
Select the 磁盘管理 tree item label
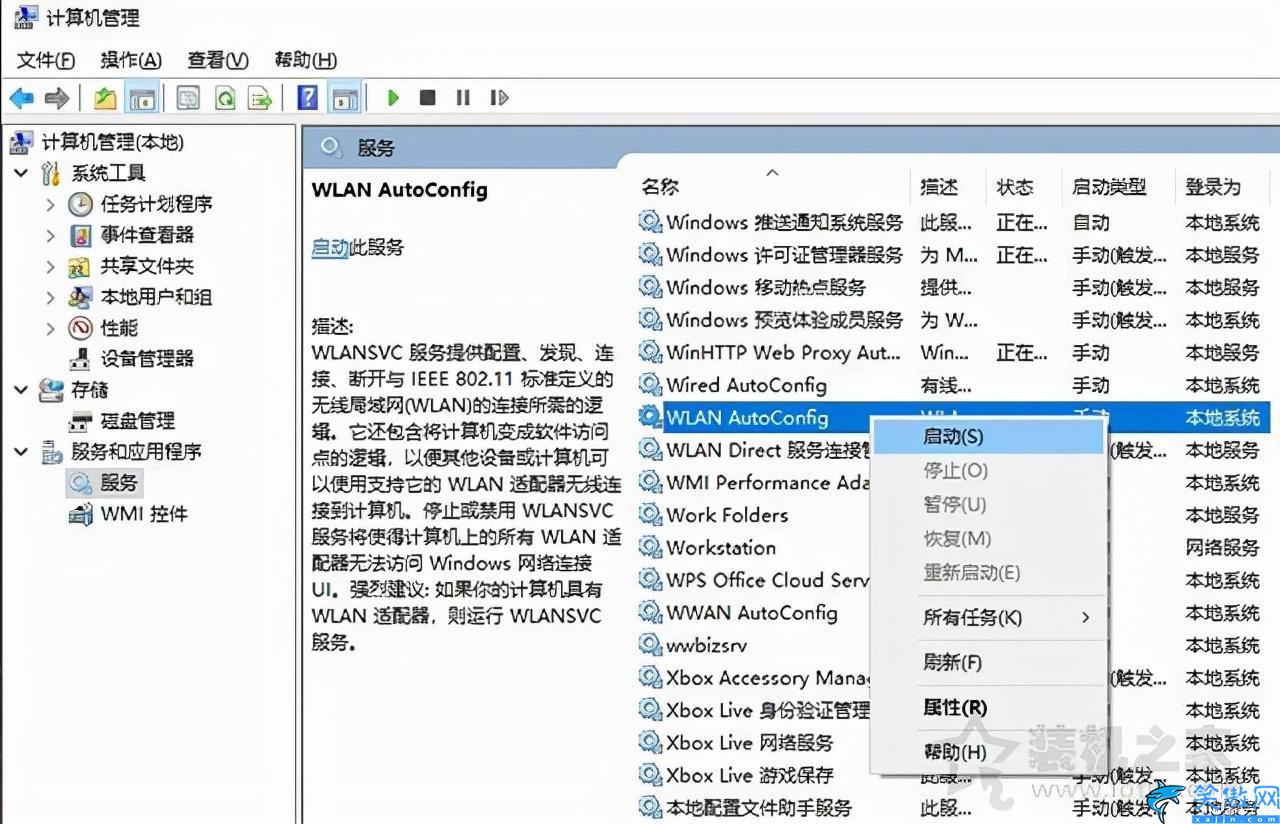pos(138,421)
